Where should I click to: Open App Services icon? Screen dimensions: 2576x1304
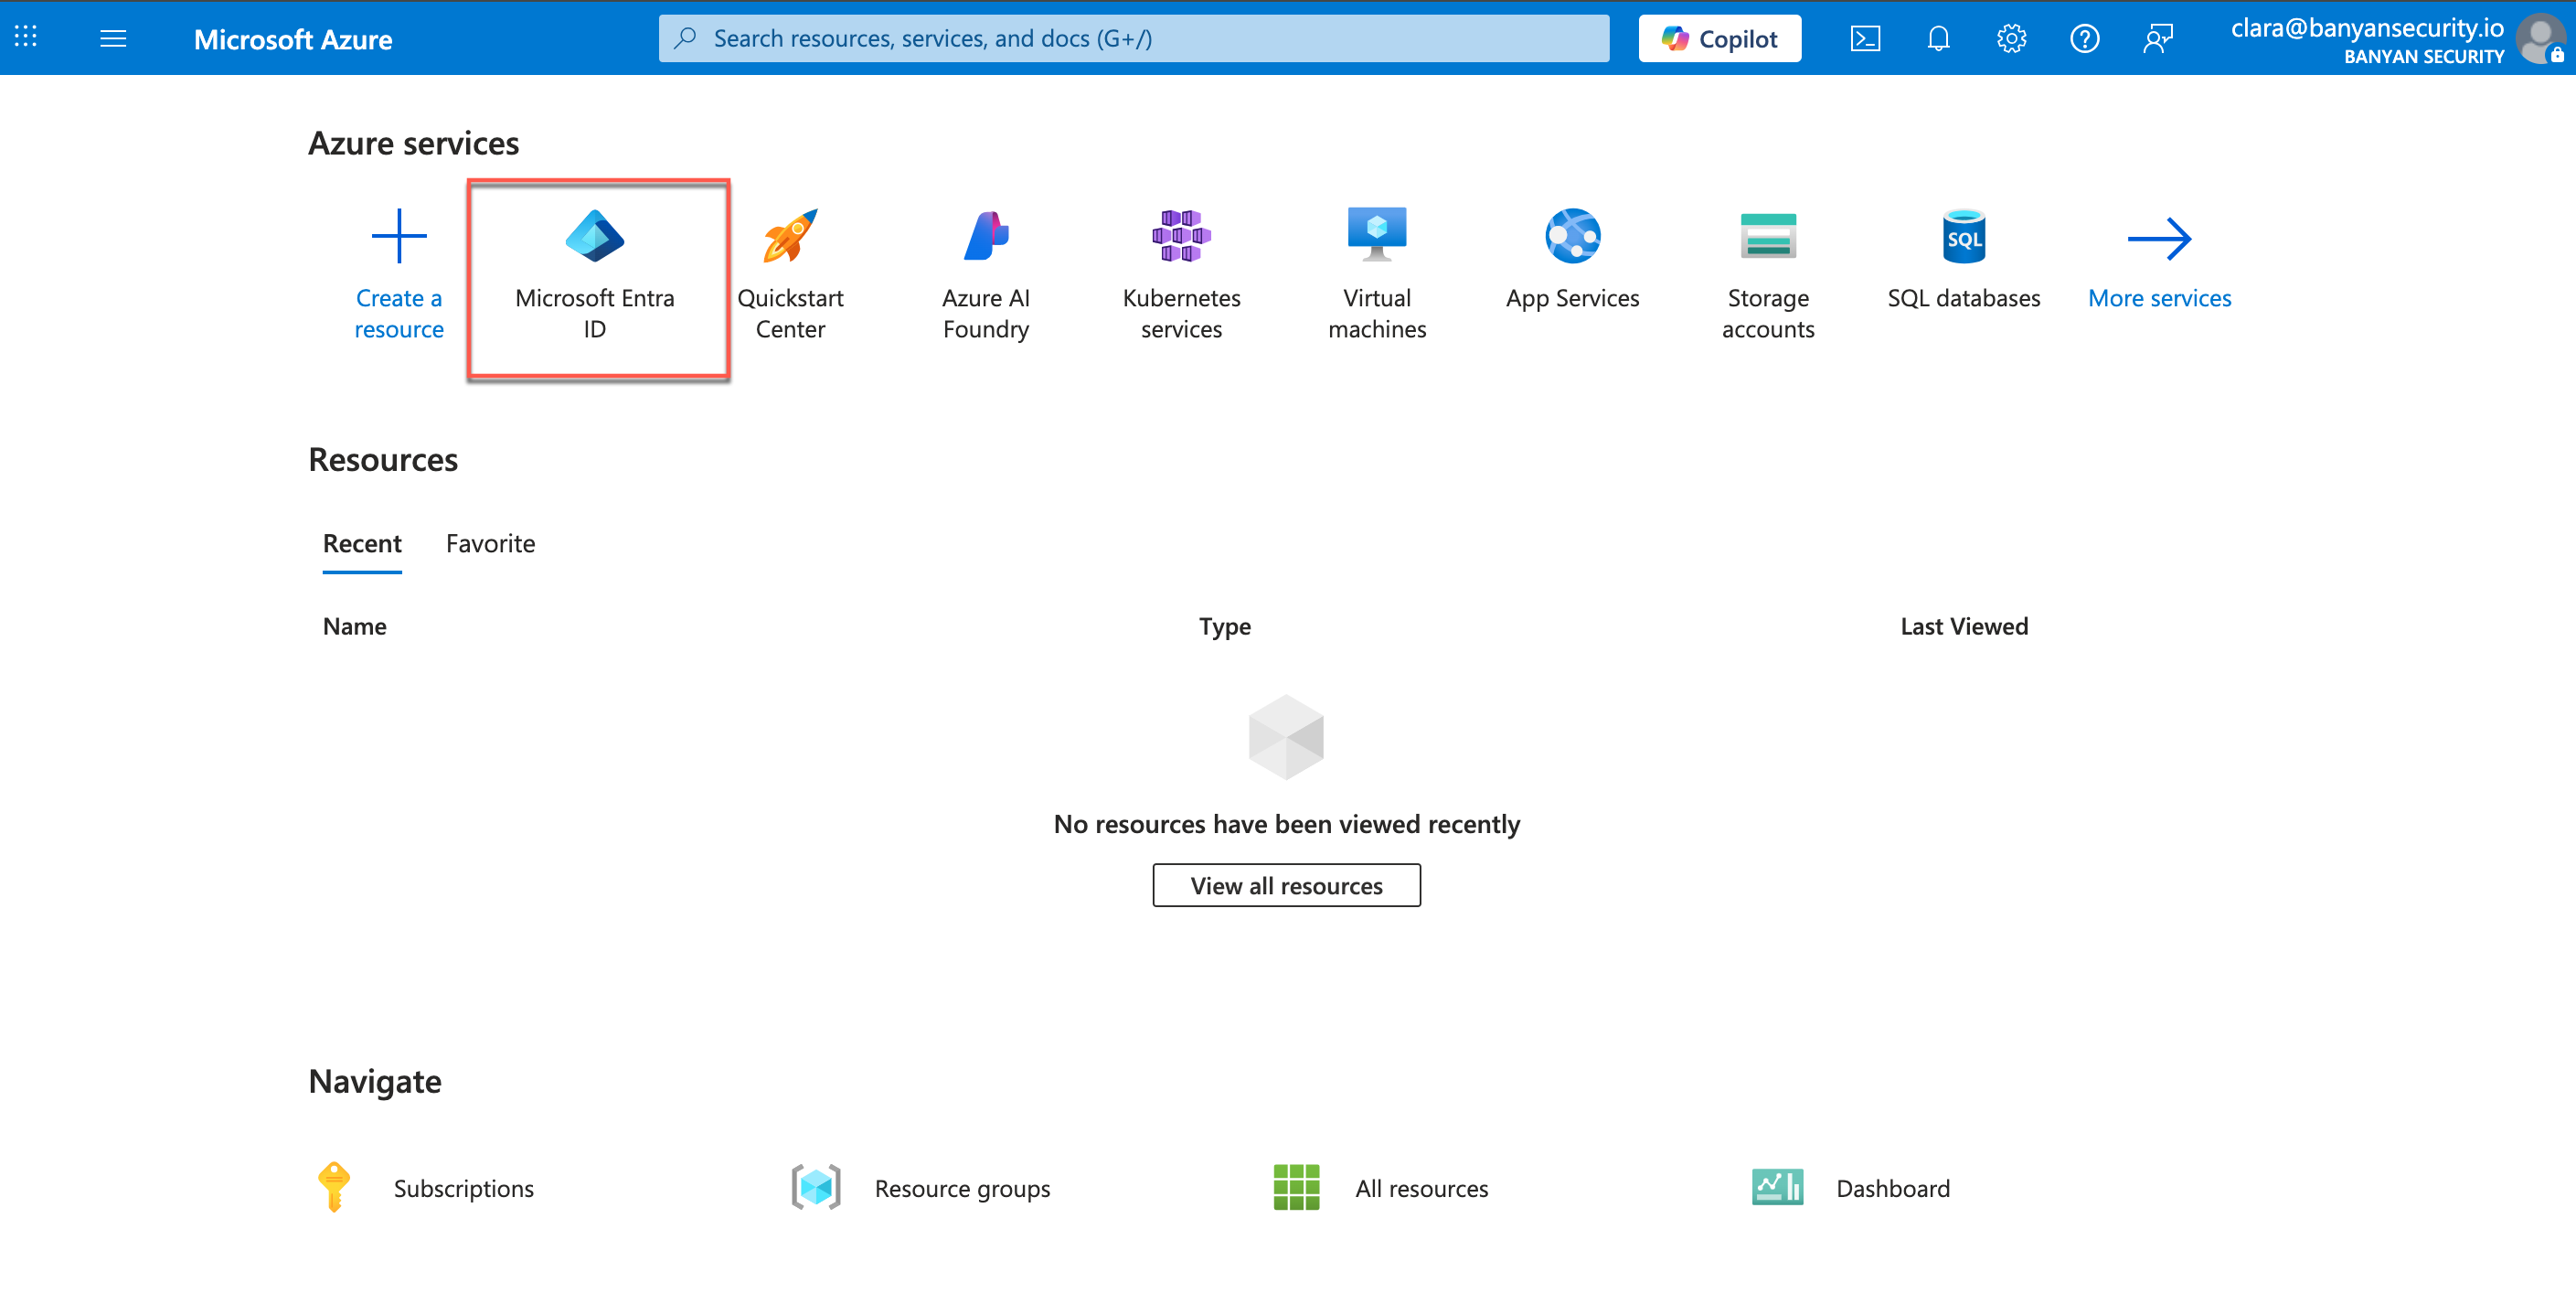[x=1572, y=236]
